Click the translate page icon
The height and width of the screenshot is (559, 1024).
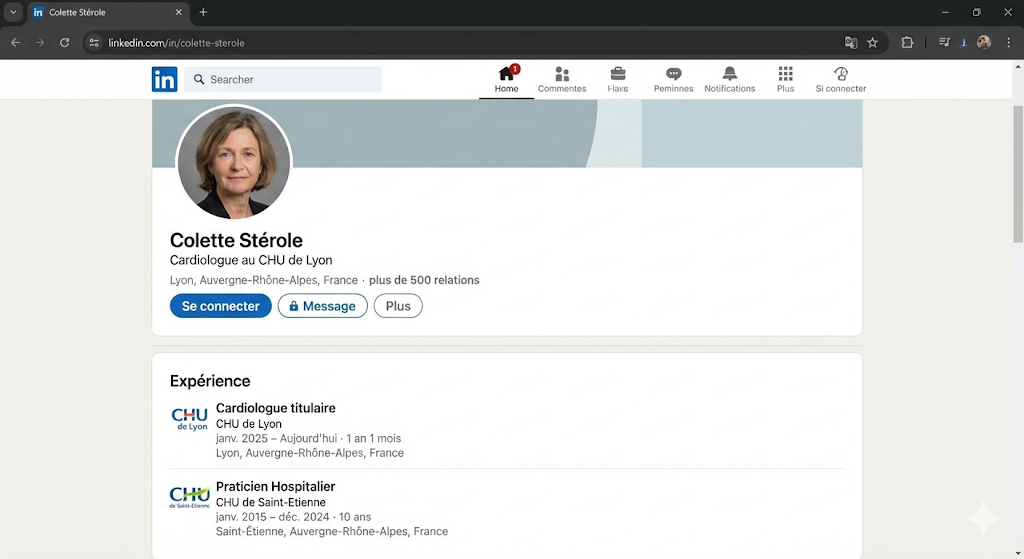pyautogui.click(x=850, y=42)
